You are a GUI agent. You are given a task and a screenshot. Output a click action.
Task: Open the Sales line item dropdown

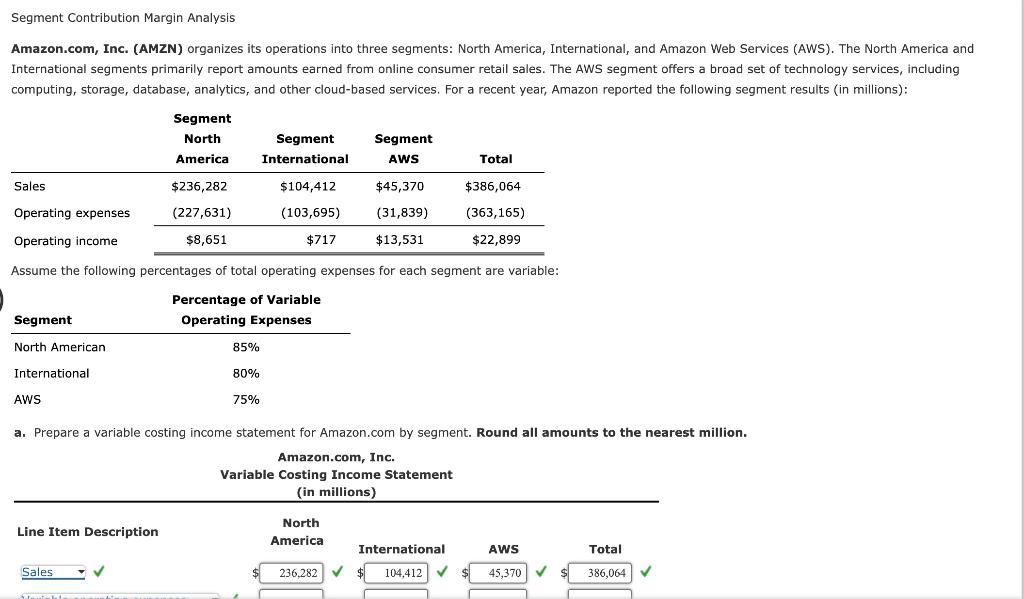(53, 571)
